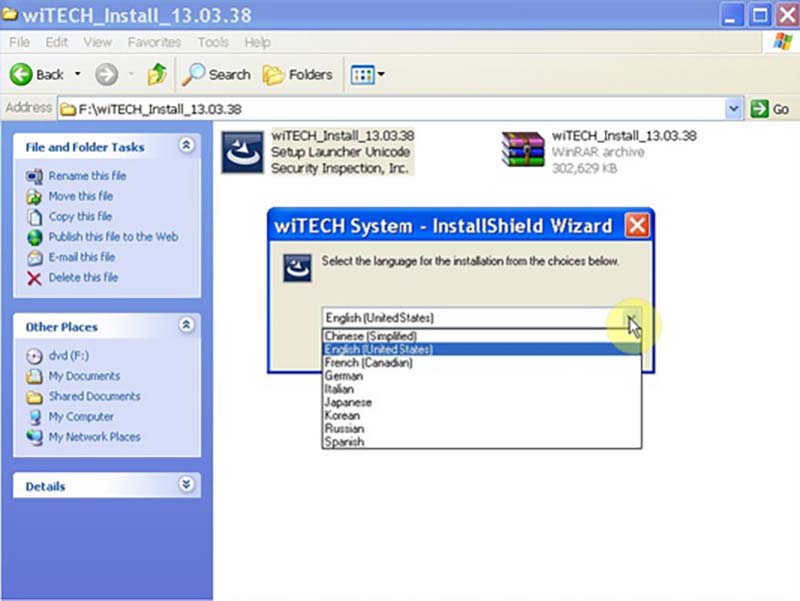Open the Back history dropdown arrow
Screen dimensions: 800x601
click(x=78, y=74)
